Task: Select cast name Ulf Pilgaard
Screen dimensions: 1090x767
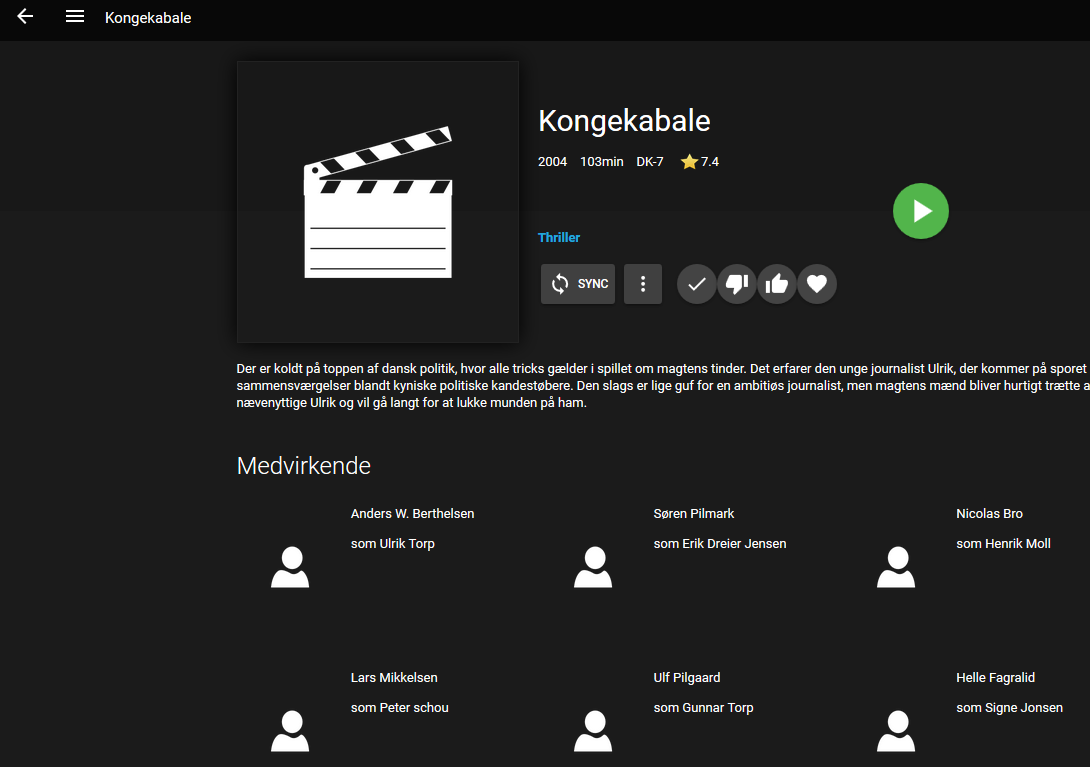Action: tap(687, 677)
